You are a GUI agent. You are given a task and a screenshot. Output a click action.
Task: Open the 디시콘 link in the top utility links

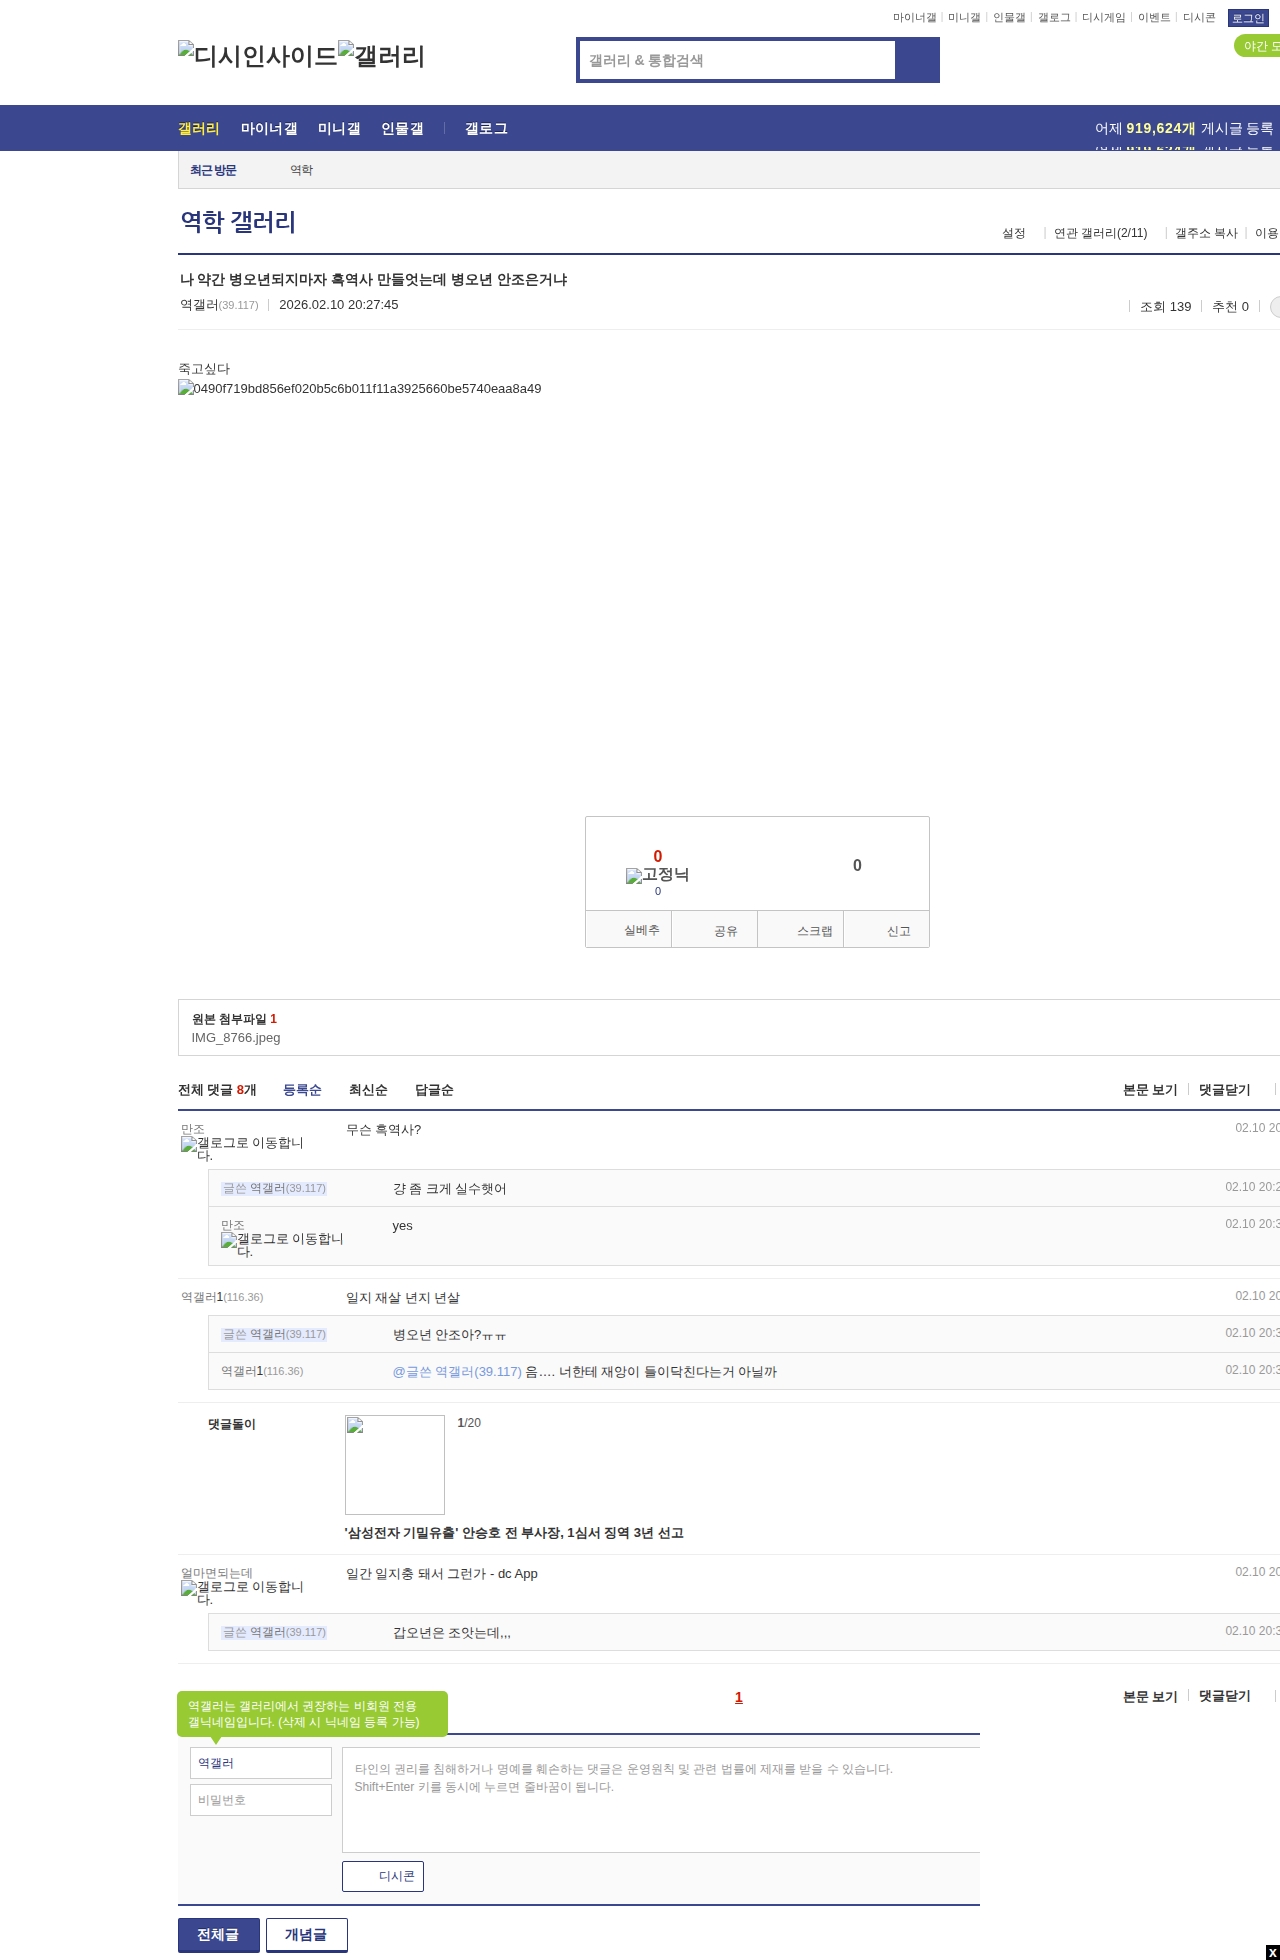coord(1199,18)
